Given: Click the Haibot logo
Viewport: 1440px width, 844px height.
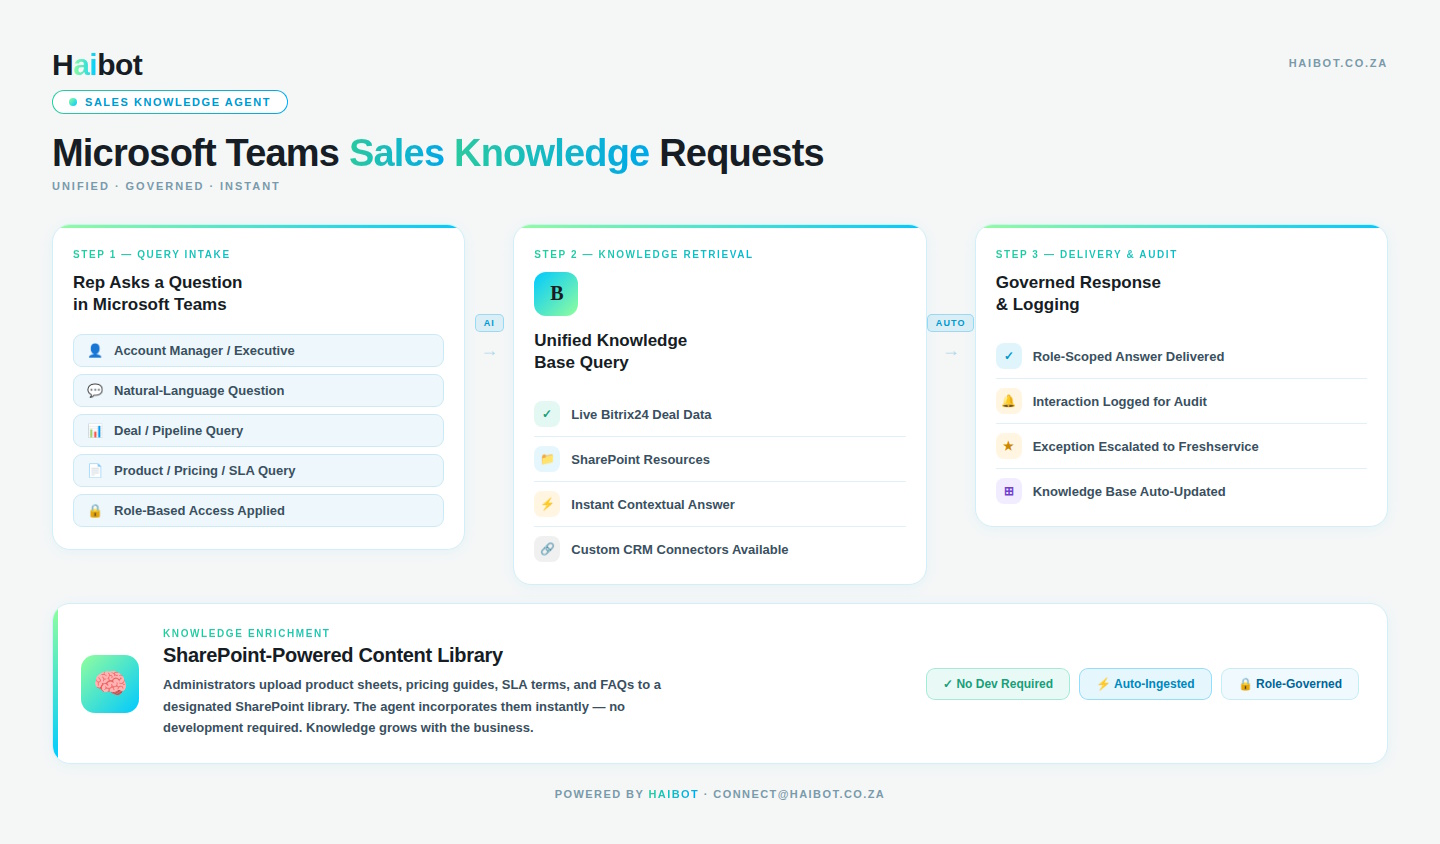Looking at the screenshot, I should click(x=97, y=65).
